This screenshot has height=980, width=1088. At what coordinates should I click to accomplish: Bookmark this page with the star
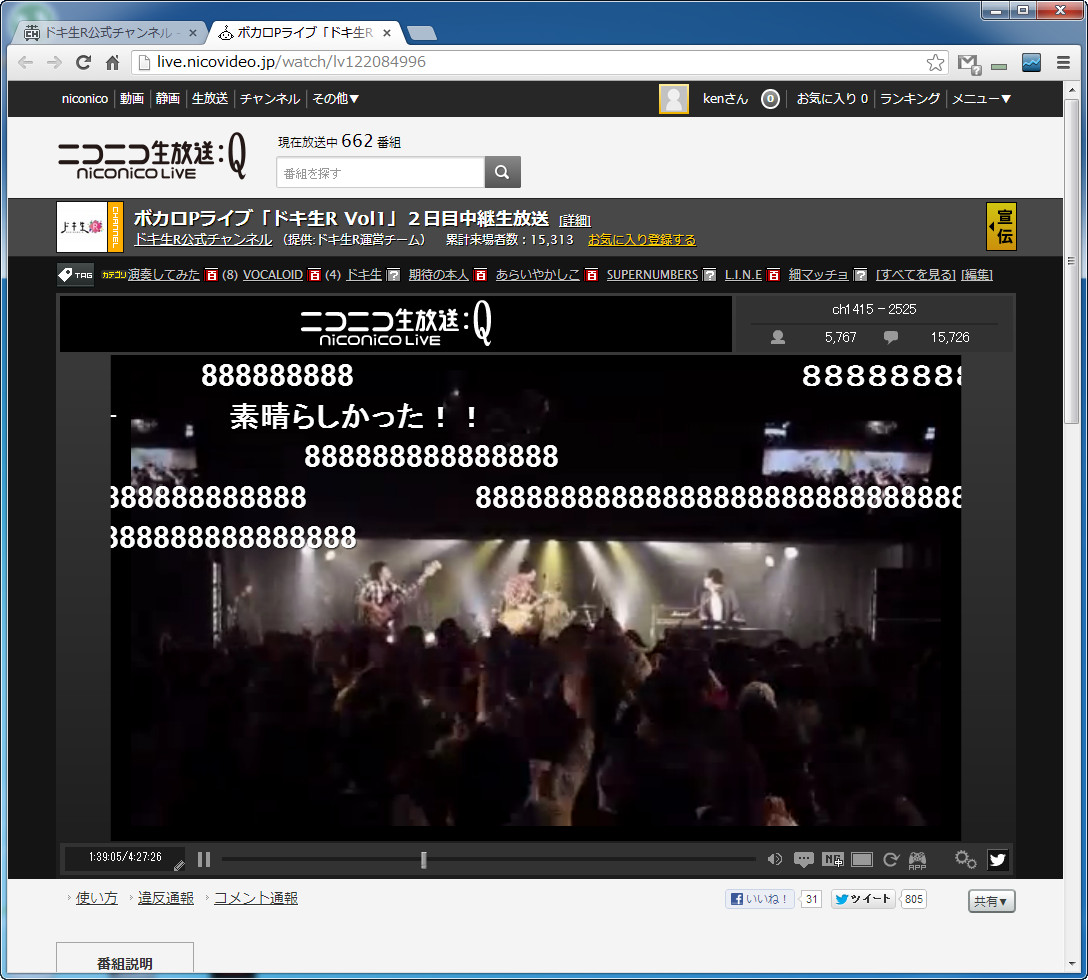[x=935, y=62]
